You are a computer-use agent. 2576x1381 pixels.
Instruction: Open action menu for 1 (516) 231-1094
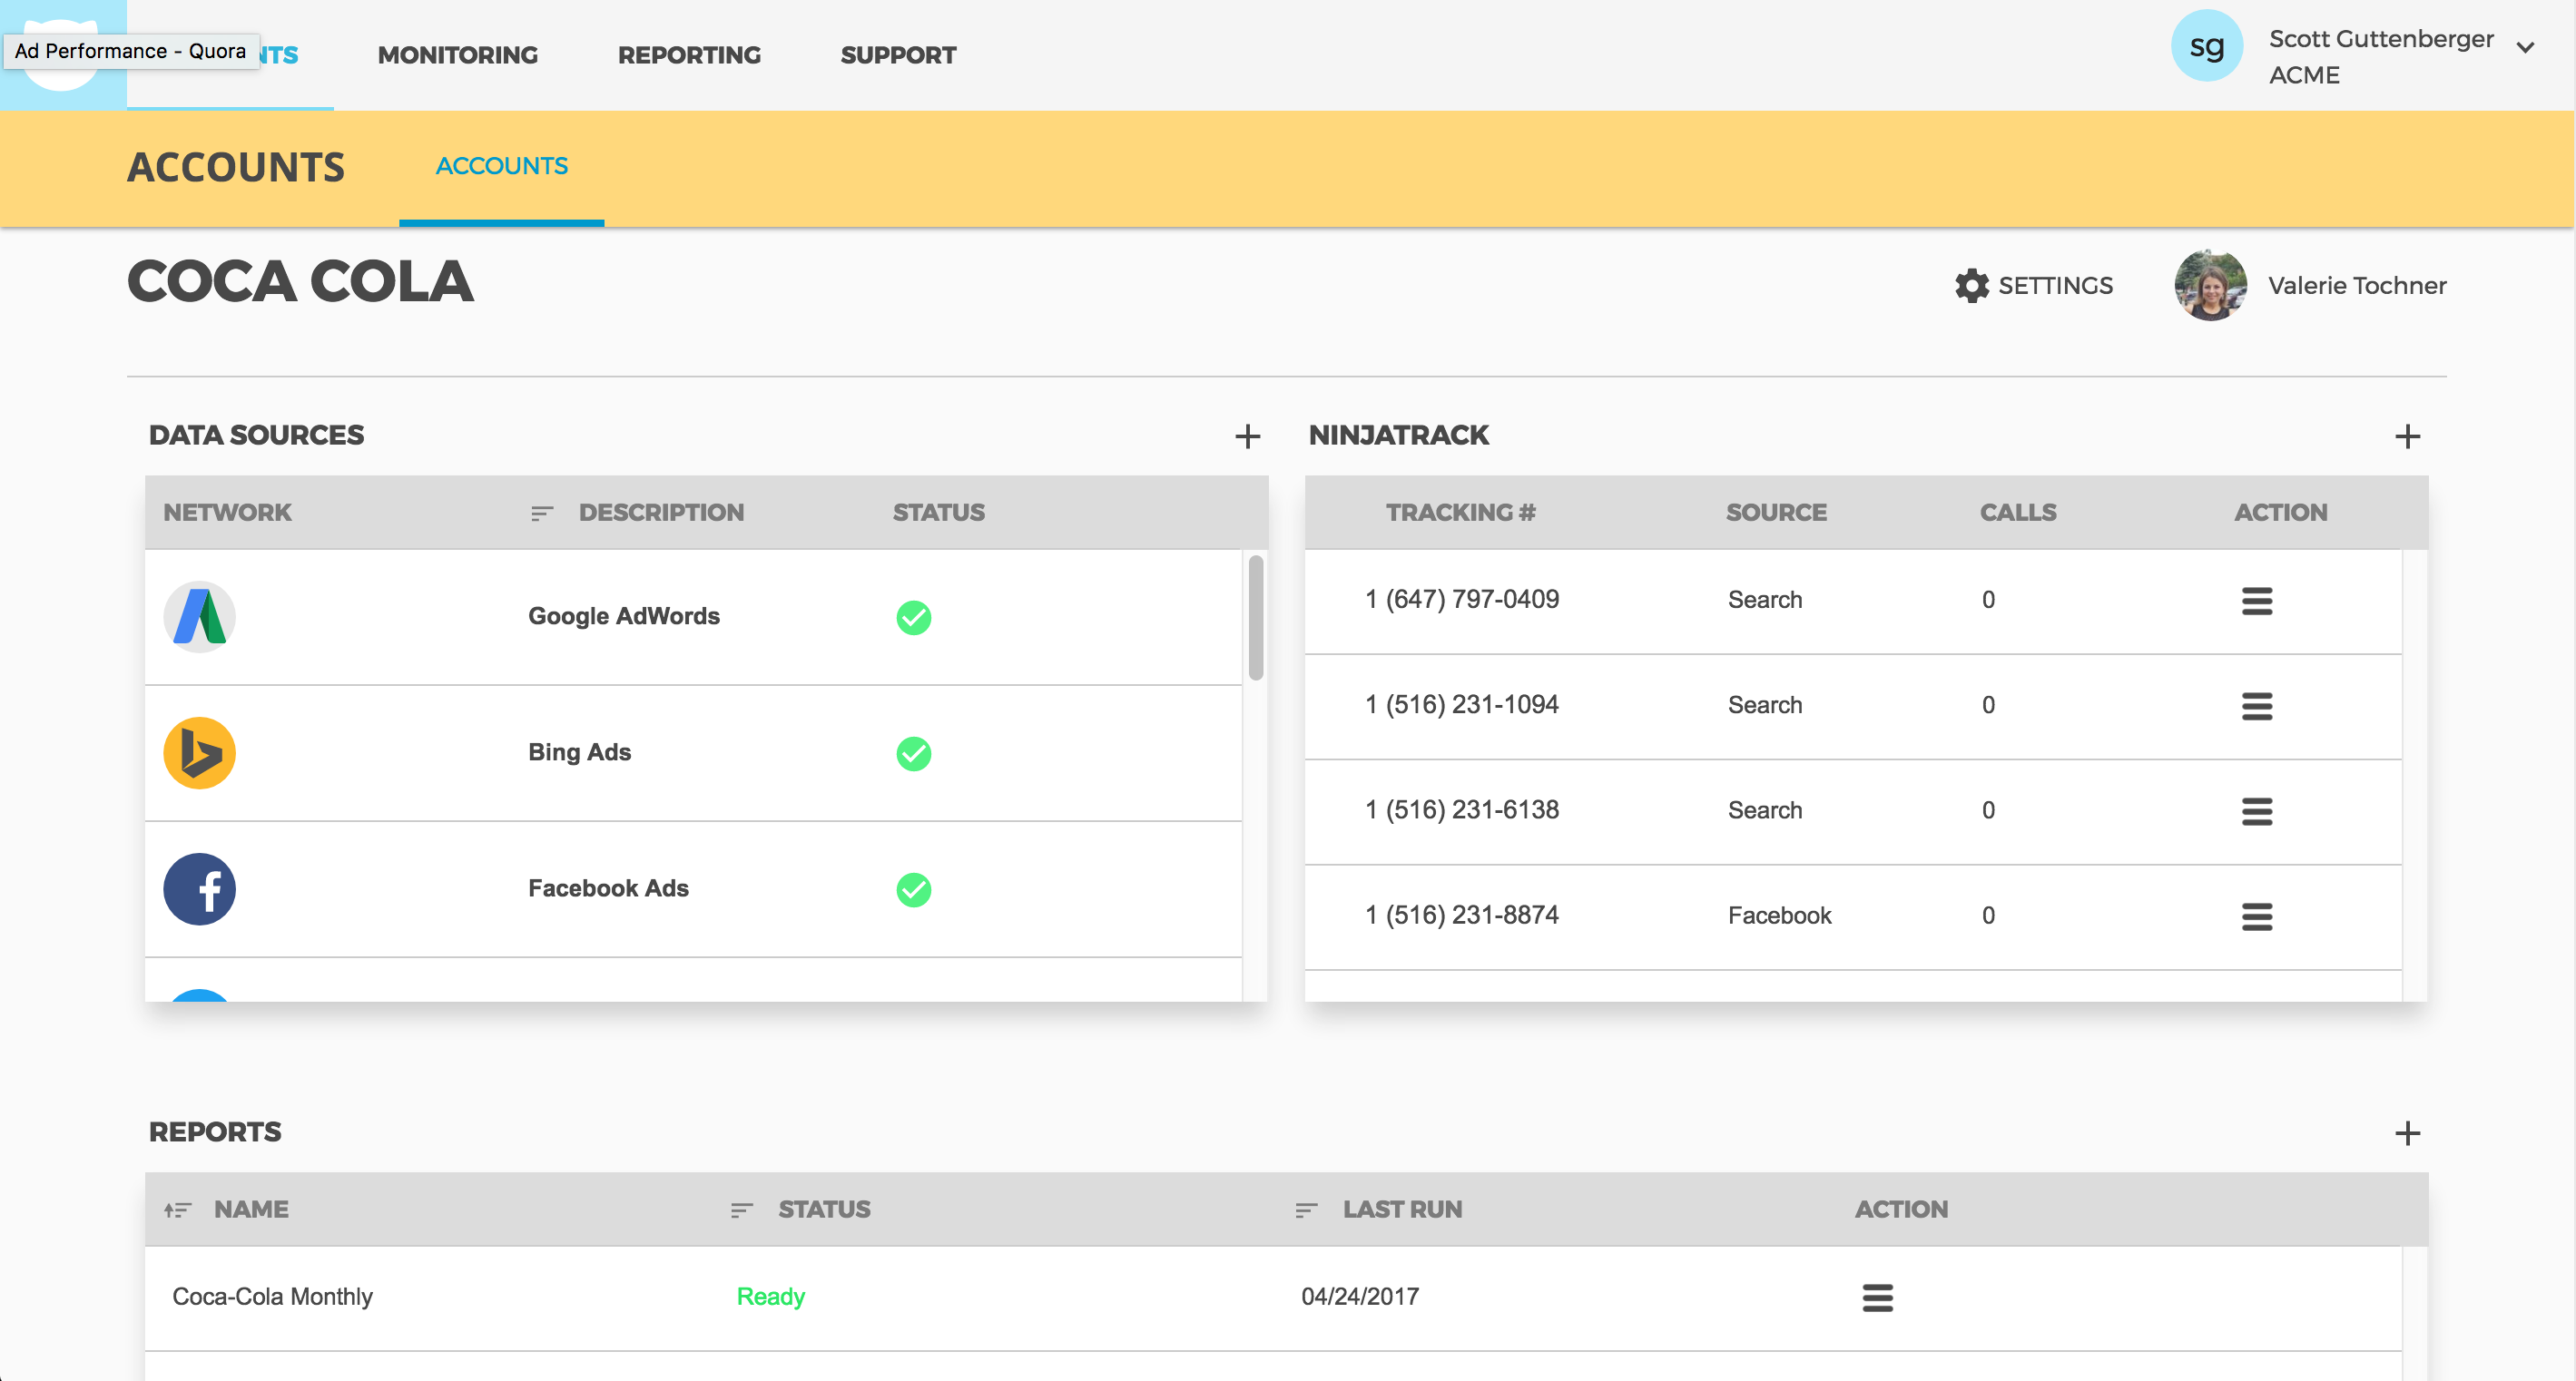(x=2256, y=706)
